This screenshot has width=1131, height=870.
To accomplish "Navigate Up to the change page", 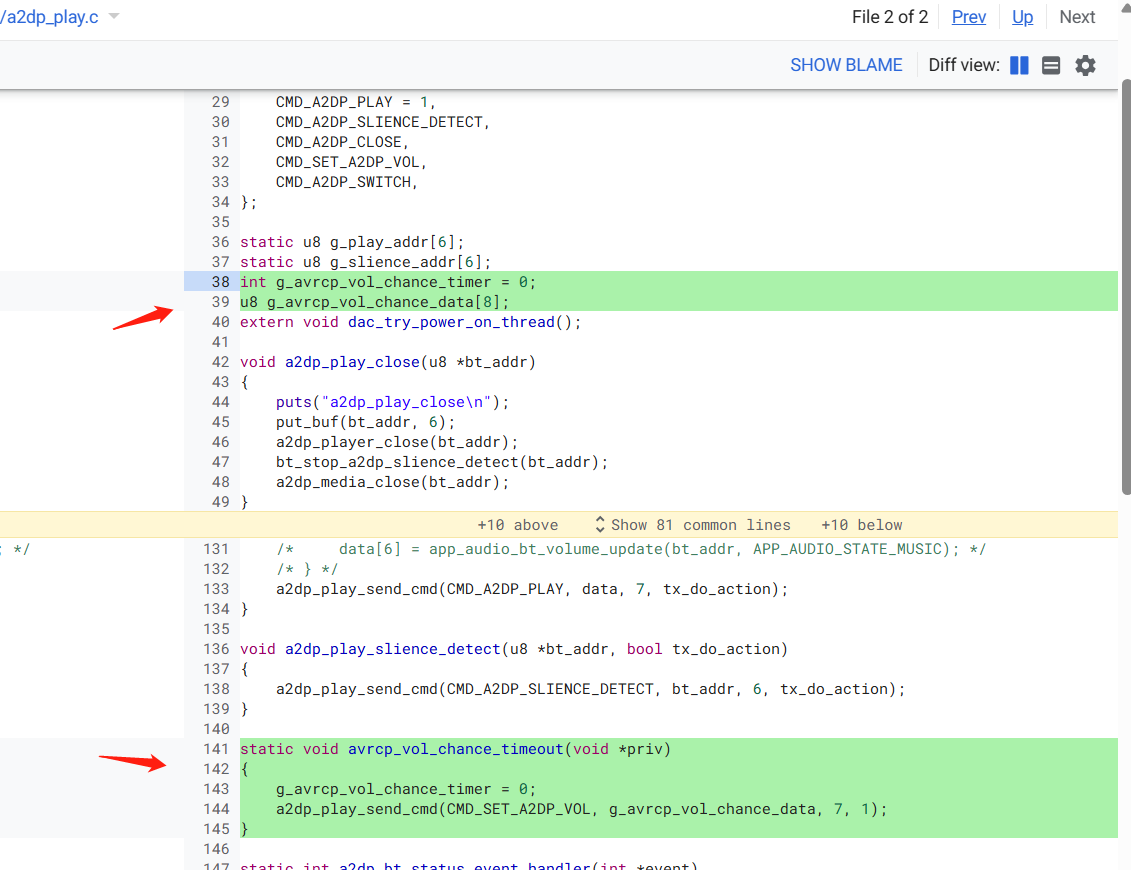I will coord(1022,17).
